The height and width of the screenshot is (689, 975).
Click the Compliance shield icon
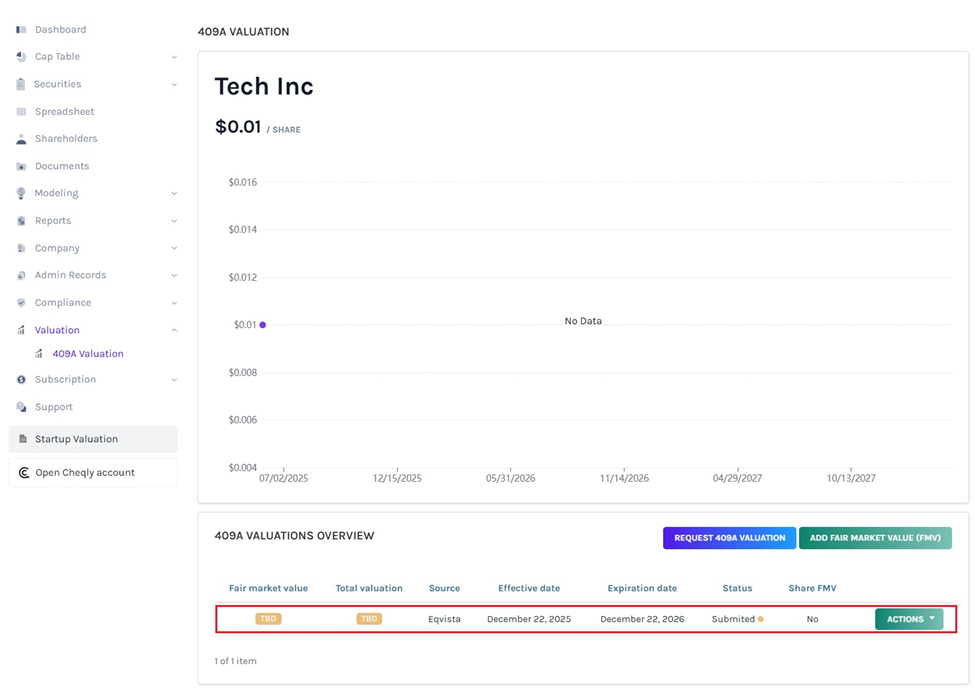(x=21, y=303)
